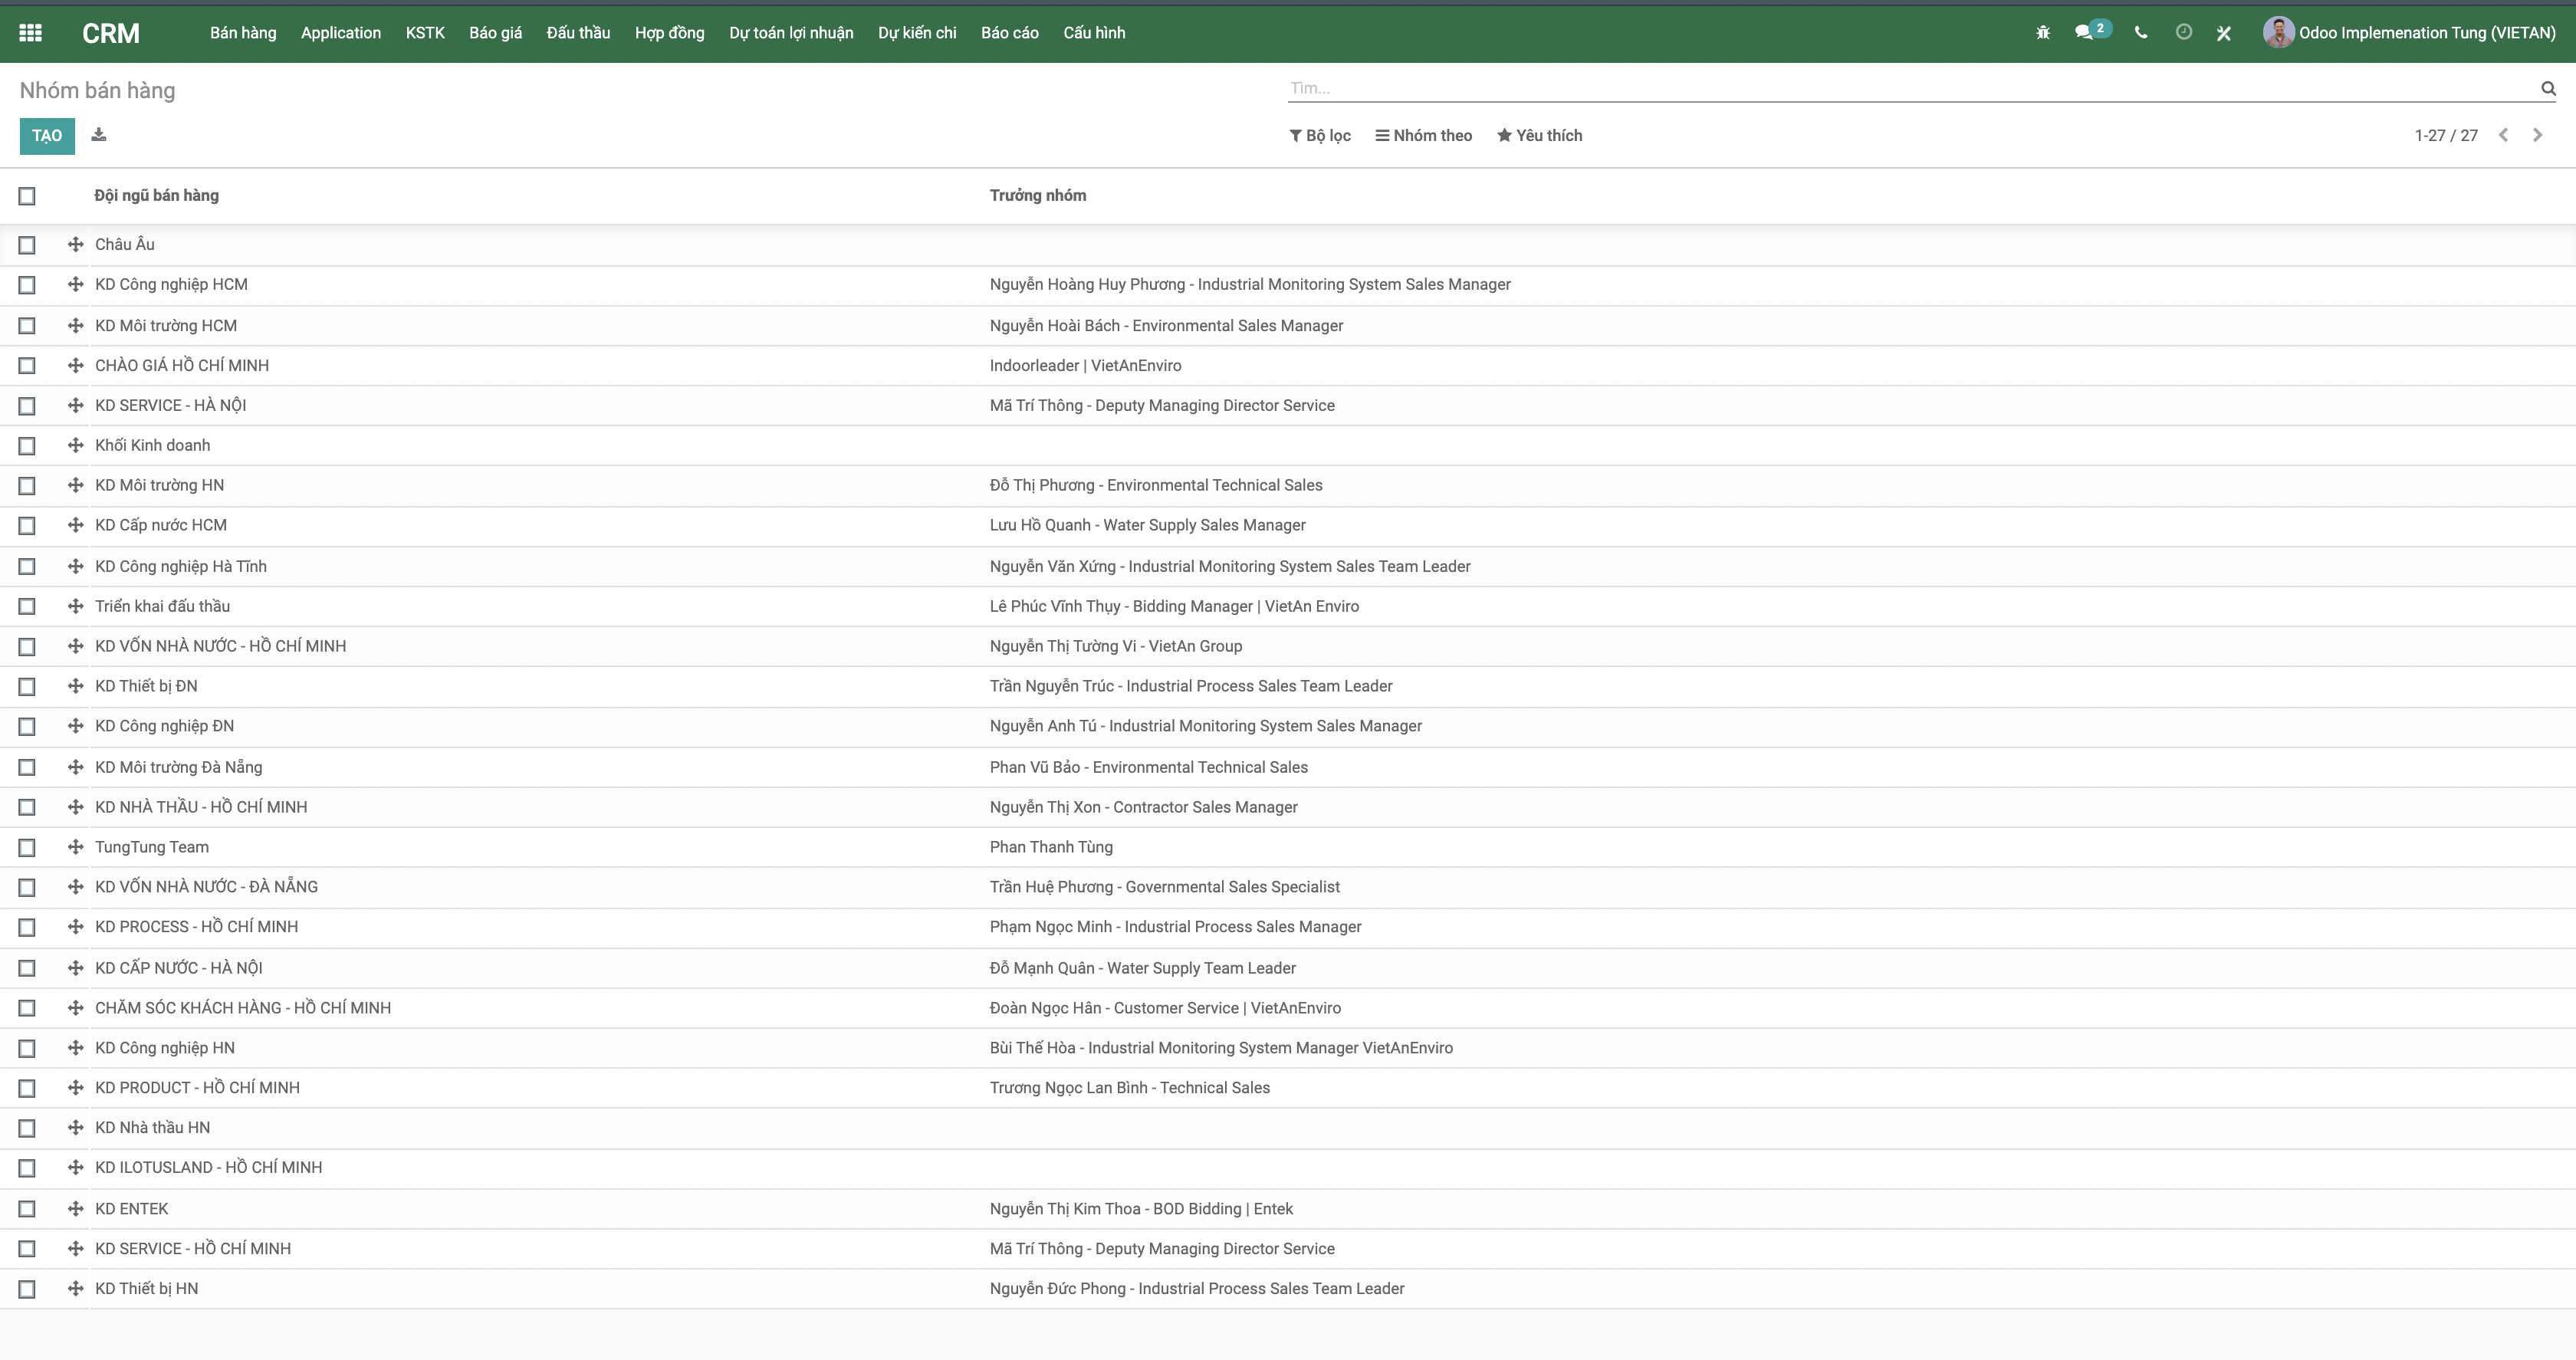This screenshot has width=2576, height=1360.
Task: Open the Cấu hình menu
Action: point(1094,33)
